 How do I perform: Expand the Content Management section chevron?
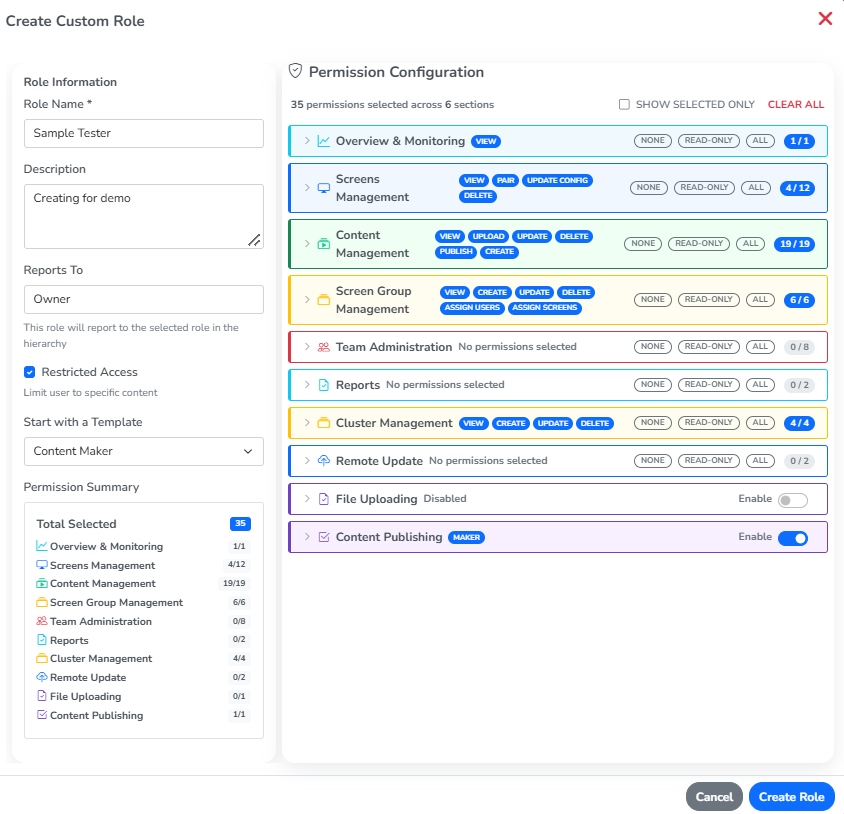point(307,244)
